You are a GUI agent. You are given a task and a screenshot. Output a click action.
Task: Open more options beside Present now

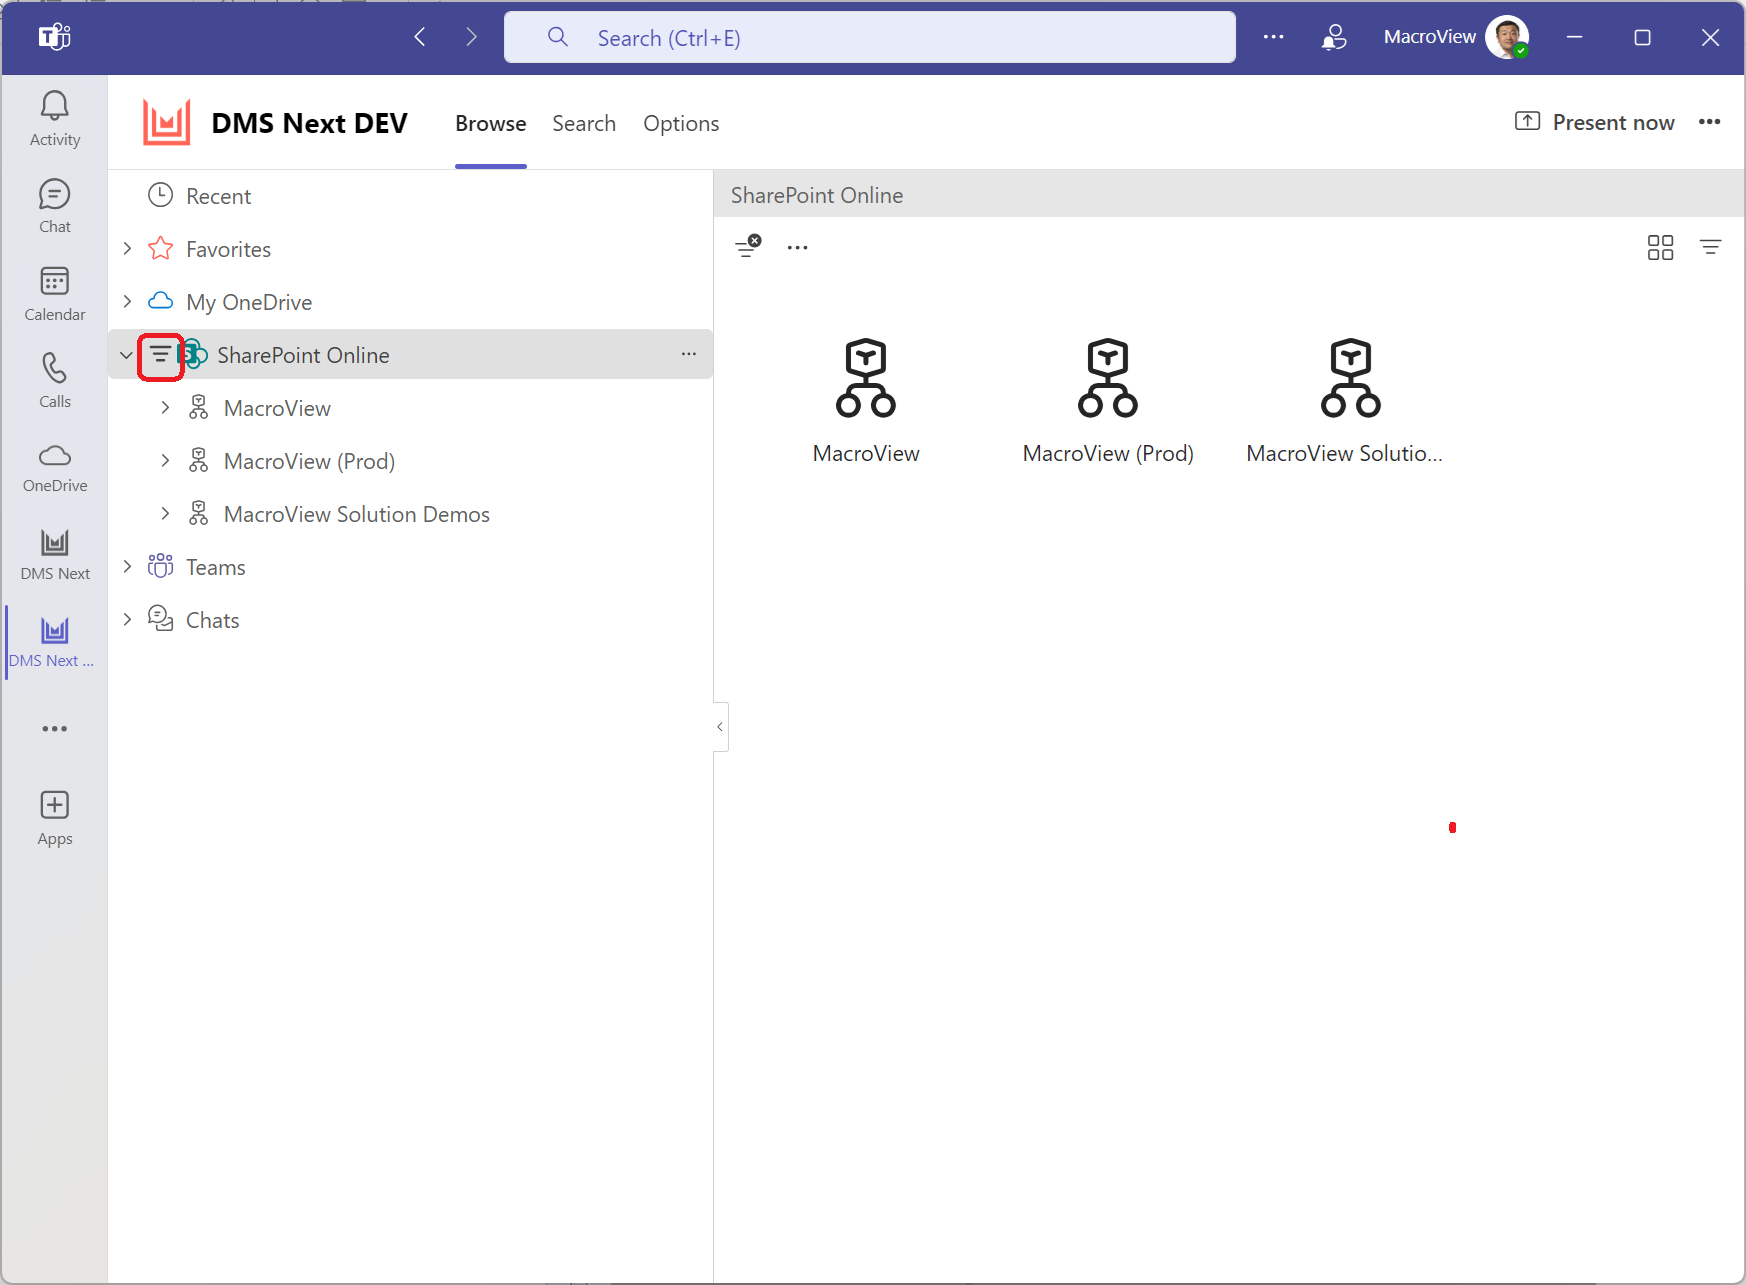pos(1709,122)
